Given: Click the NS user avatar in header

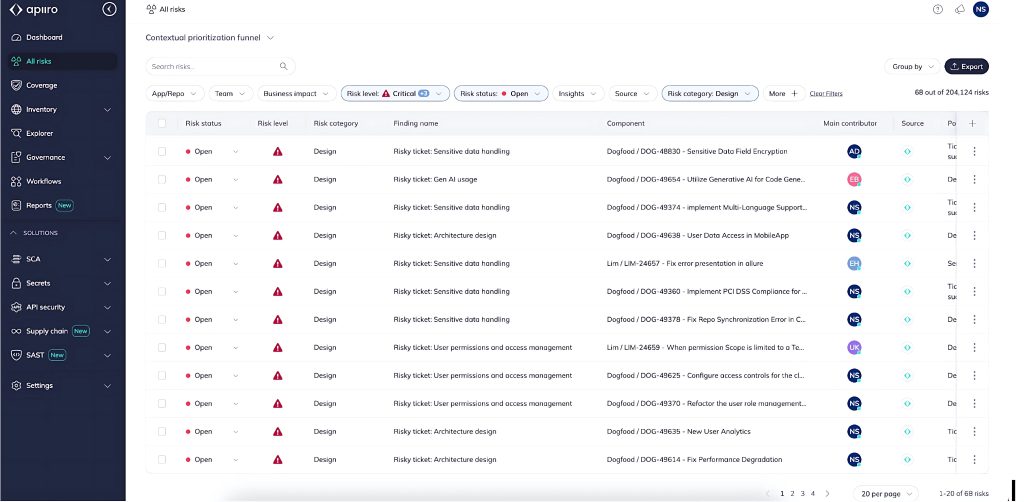Looking at the screenshot, I should (981, 9).
